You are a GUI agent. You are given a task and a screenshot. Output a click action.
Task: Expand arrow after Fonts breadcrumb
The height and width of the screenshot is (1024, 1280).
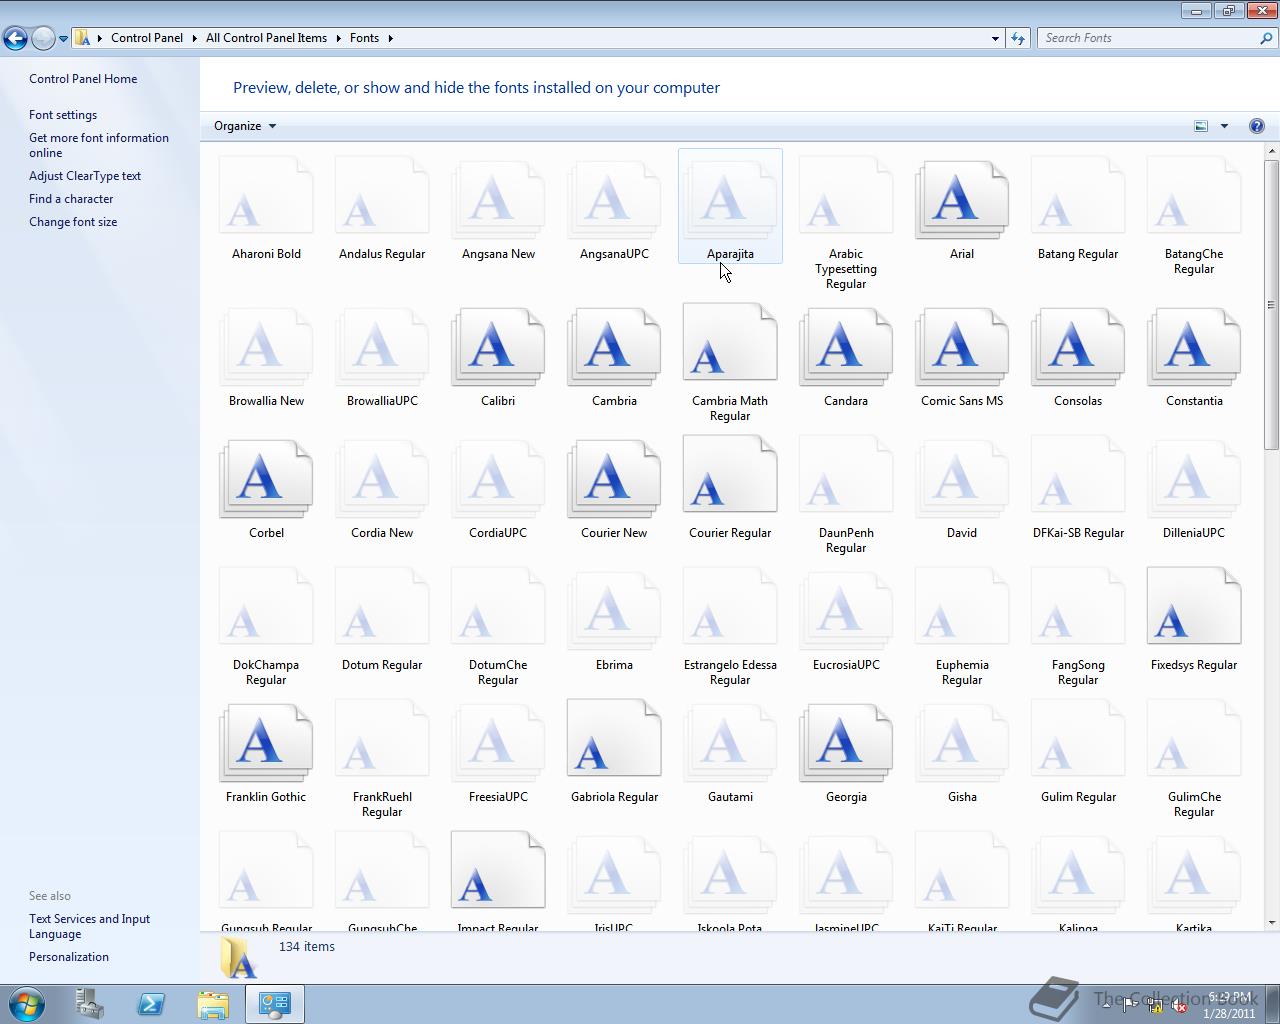point(390,38)
